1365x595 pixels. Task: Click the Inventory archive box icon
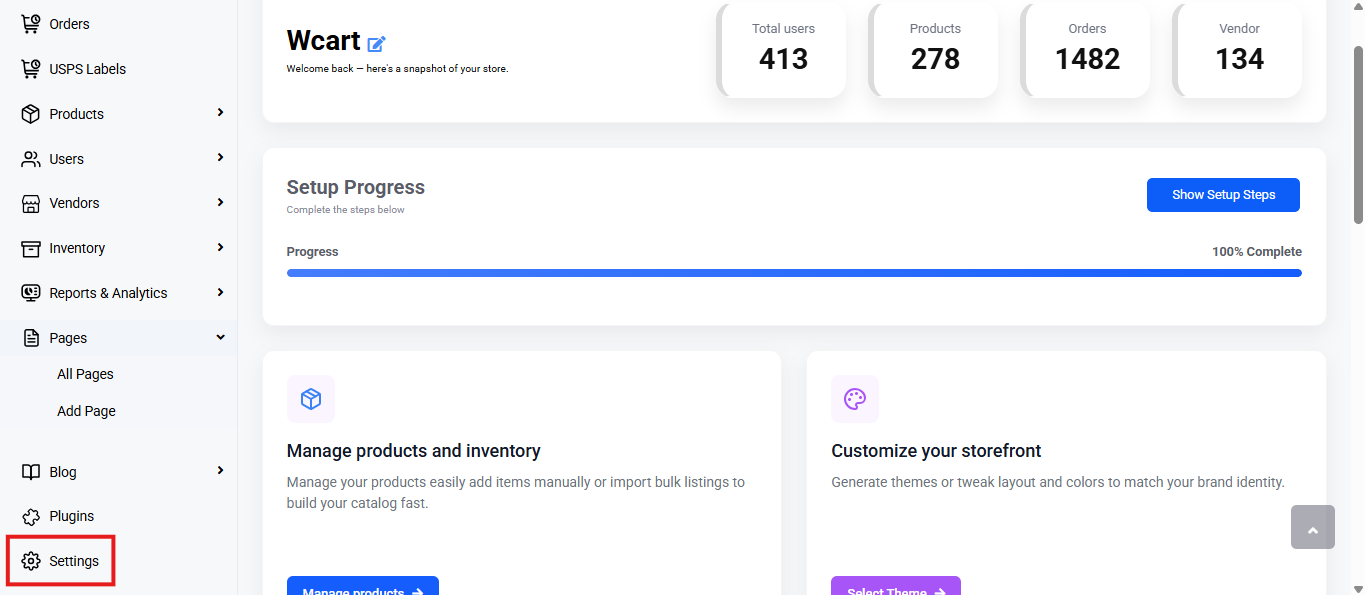coord(31,248)
